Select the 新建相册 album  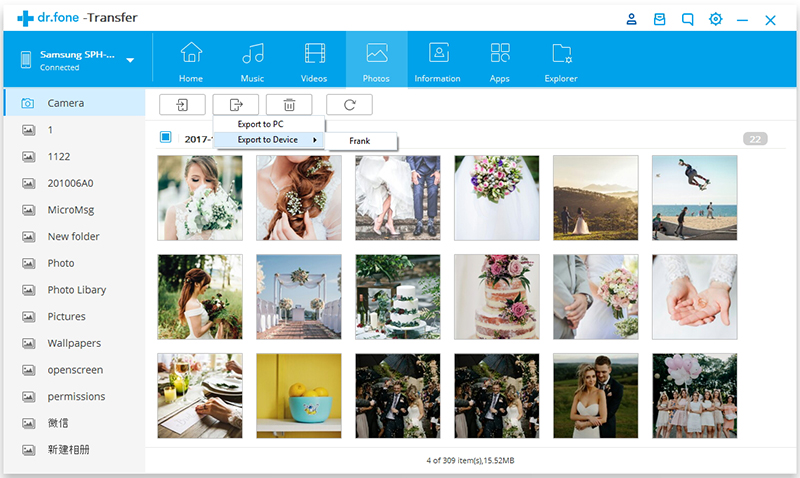(74, 449)
